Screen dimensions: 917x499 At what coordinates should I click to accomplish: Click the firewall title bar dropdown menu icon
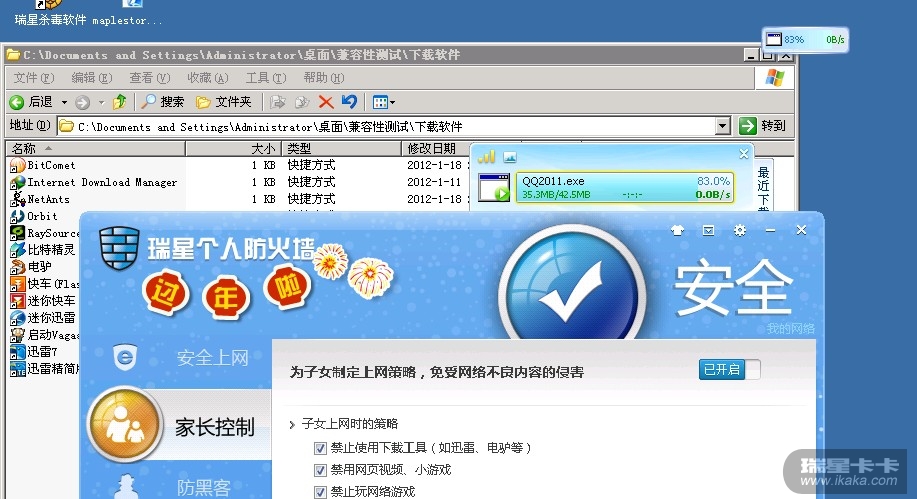tap(708, 230)
